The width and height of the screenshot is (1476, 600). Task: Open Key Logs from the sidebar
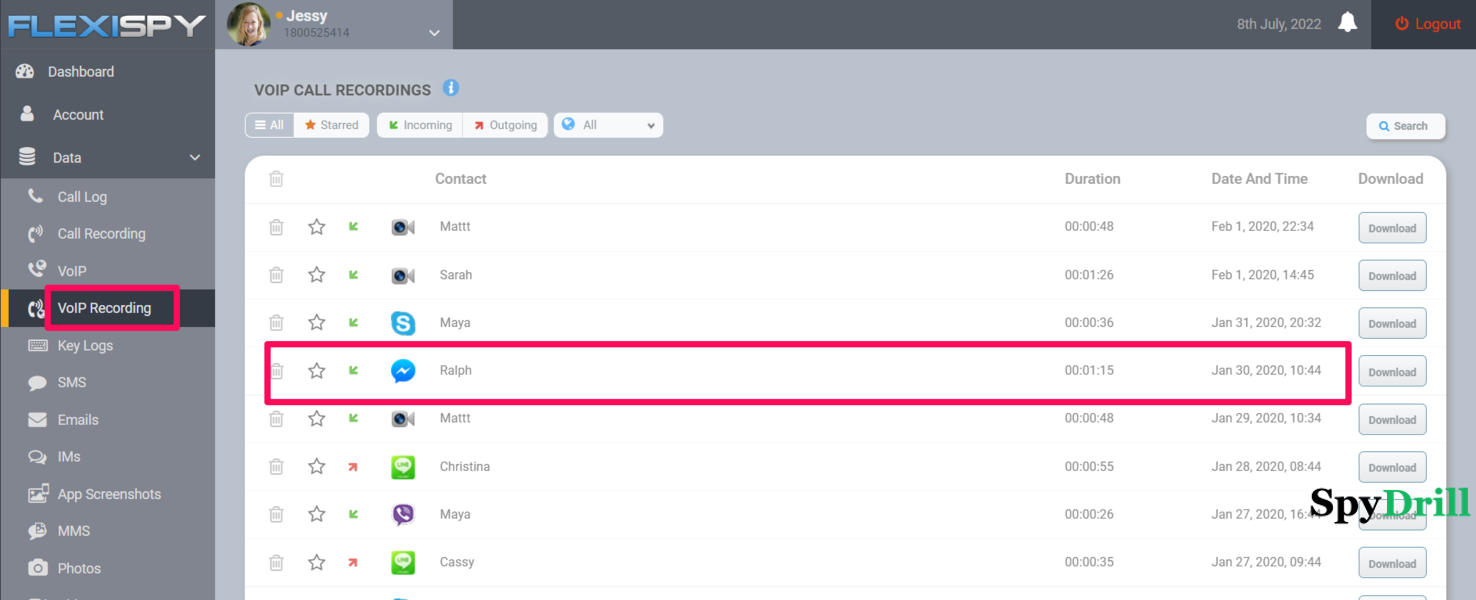coord(85,346)
